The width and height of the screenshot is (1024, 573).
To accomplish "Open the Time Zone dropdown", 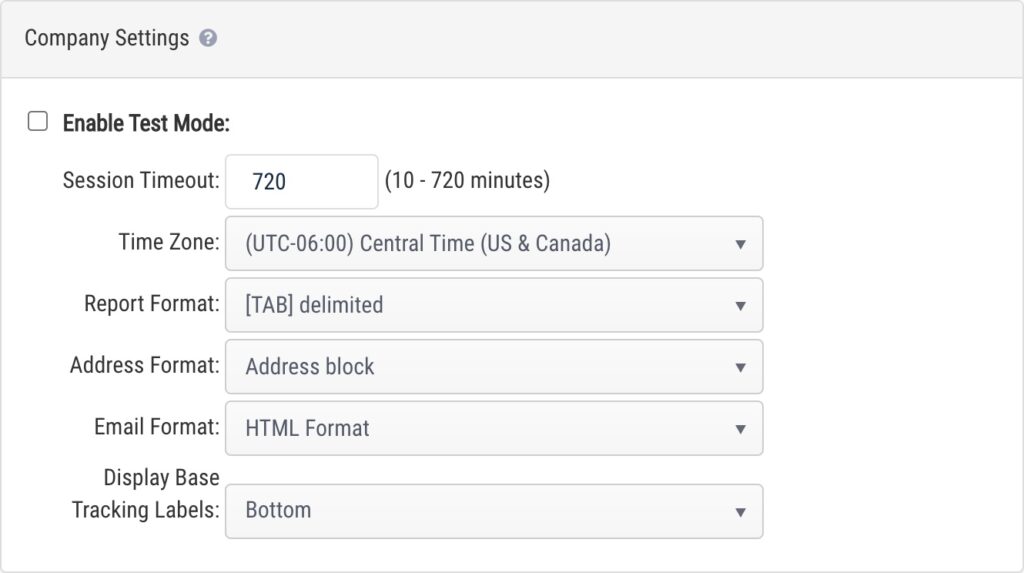I will coord(493,243).
